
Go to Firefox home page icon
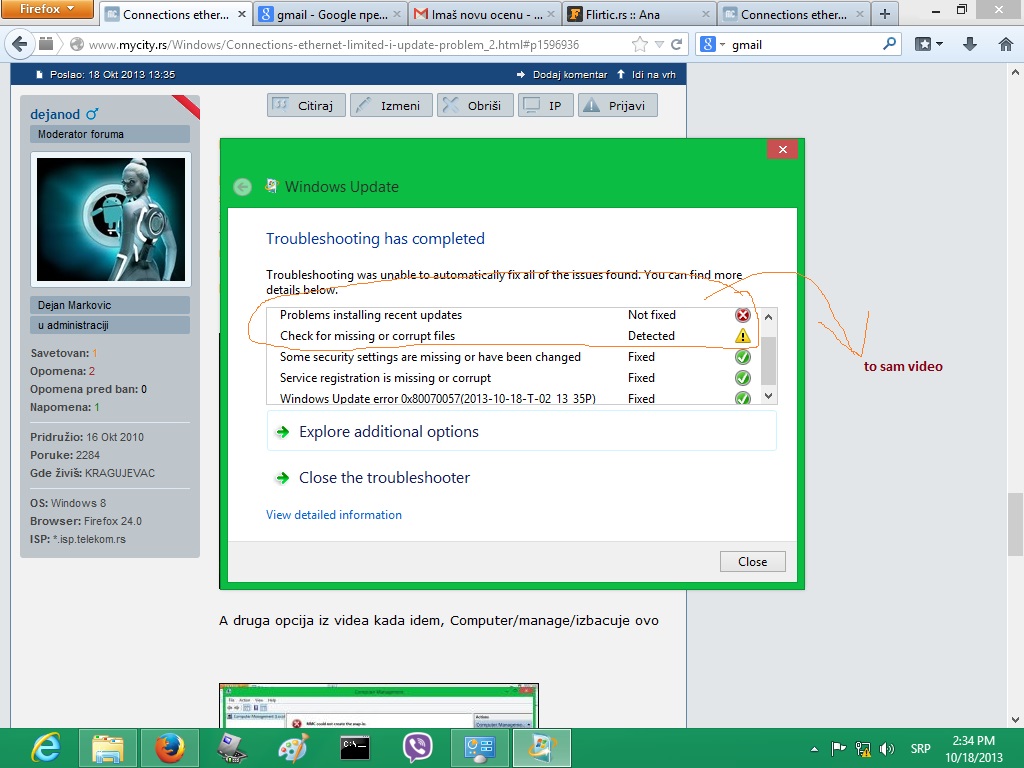(1006, 44)
